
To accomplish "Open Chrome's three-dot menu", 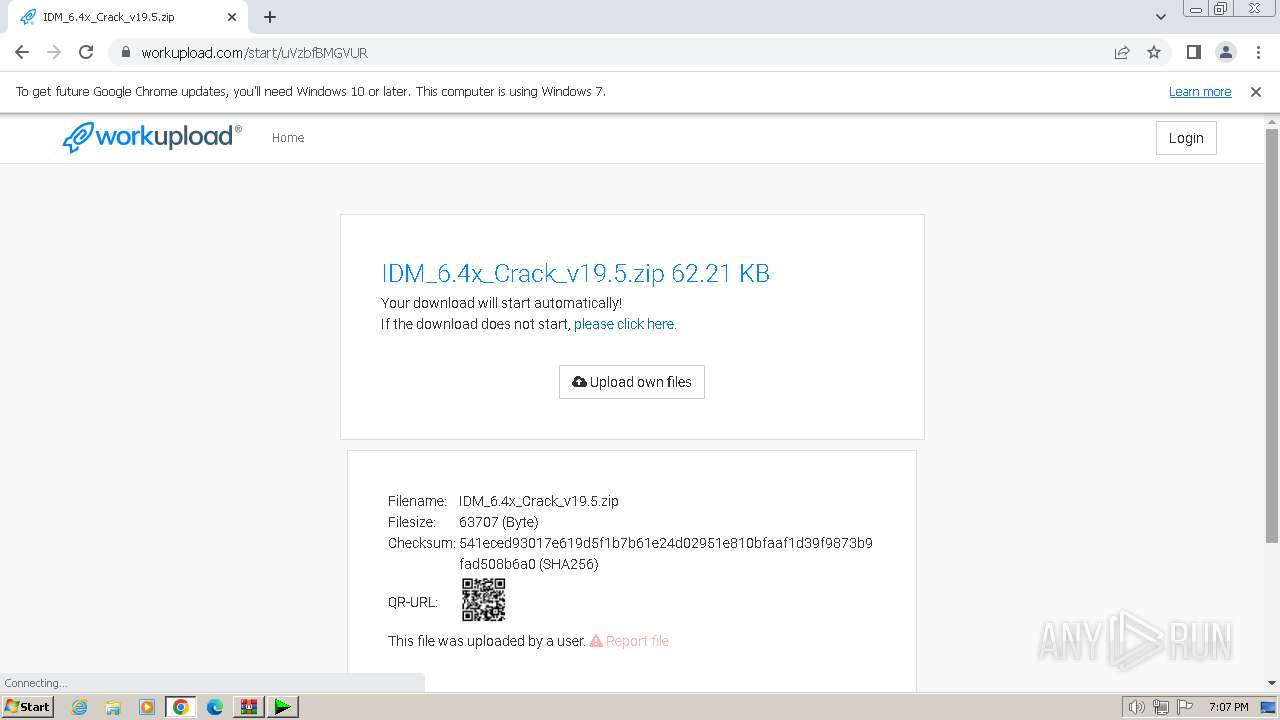I will (x=1257, y=52).
